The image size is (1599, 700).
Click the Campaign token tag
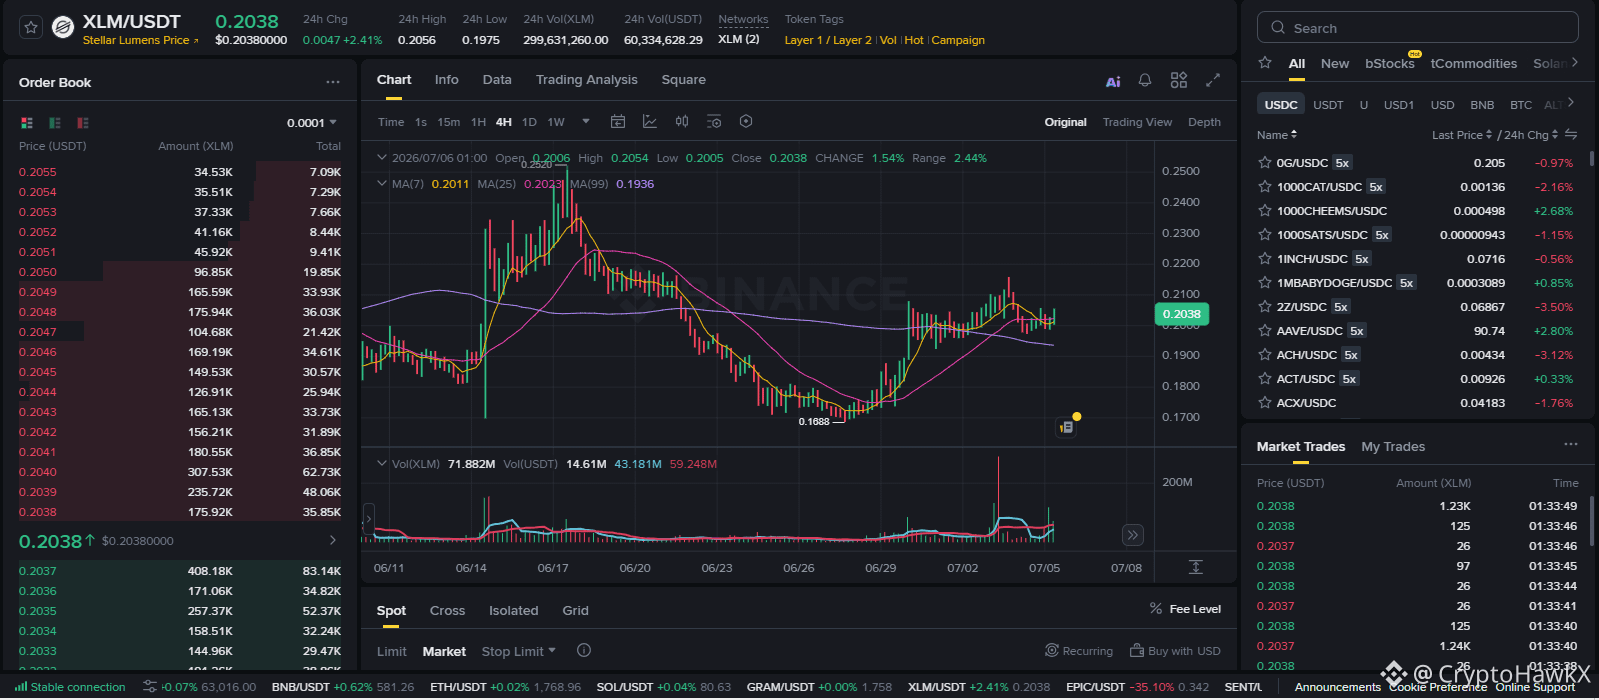click(x=958, y=40)
